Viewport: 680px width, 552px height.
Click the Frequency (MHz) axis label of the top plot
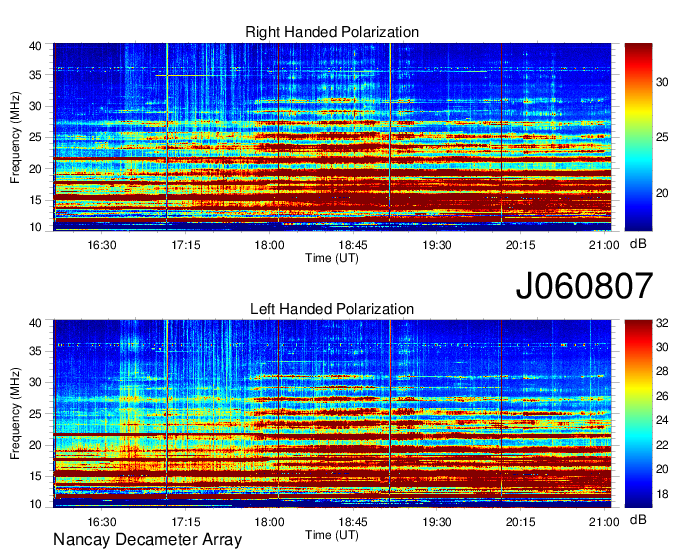(x=15, y=137)
